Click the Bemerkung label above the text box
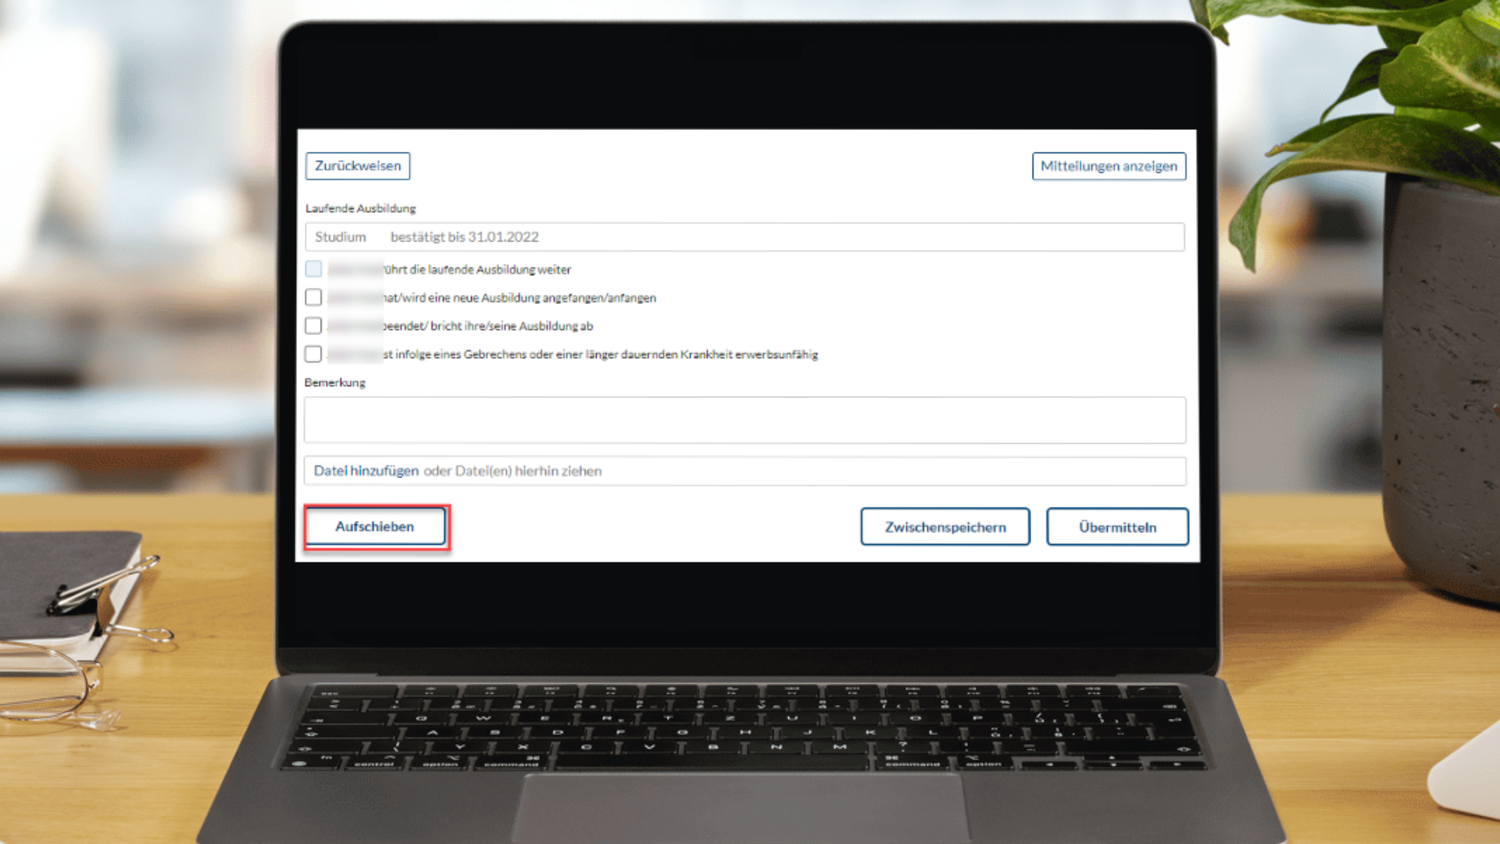Viewport: 1500px width, 844px height. click(335, 382)
